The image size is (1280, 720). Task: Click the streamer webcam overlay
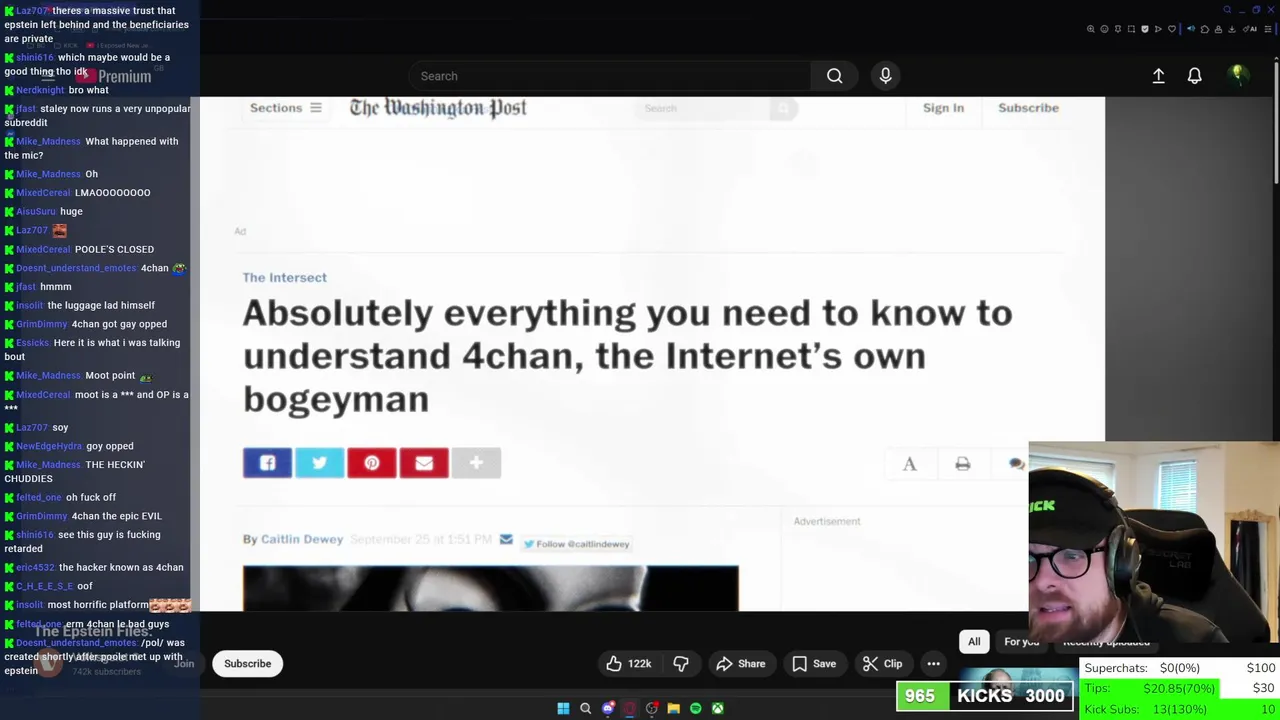click(x=1154, y=542)
